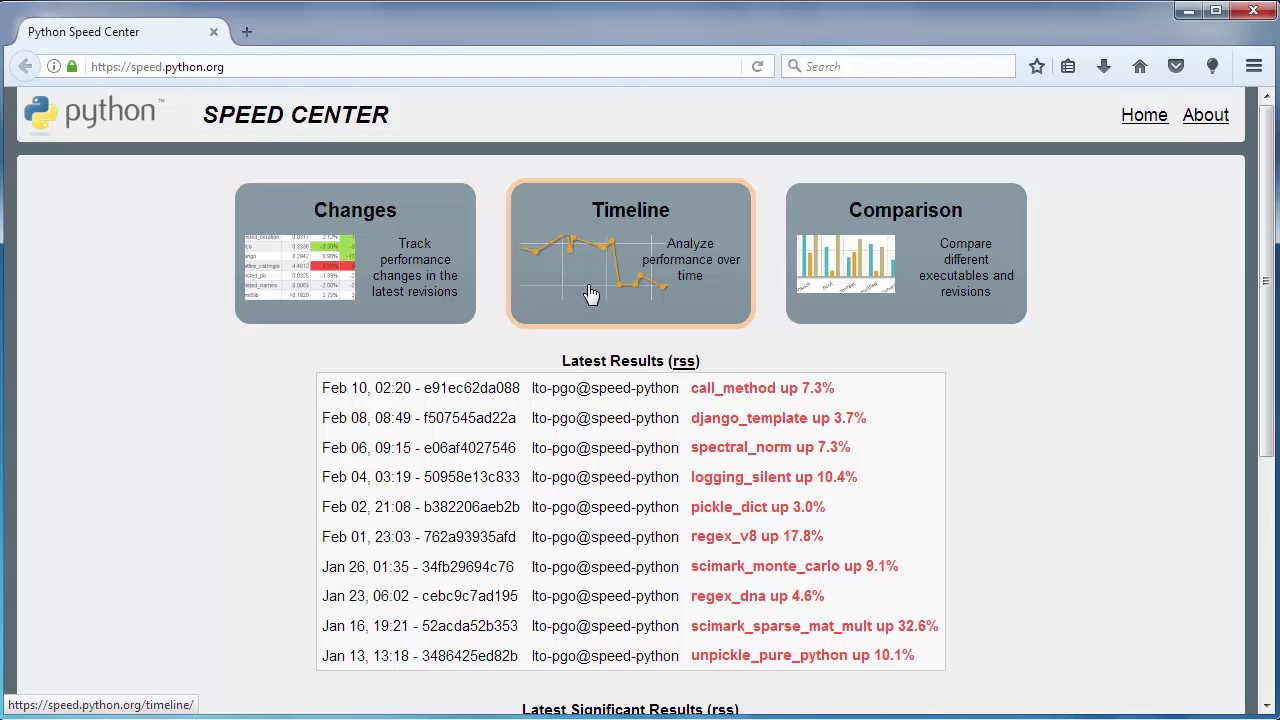The width and height of the screenshot is (1280, 720).
Task: Click the green padlock security icon
Action: (72, 67)
